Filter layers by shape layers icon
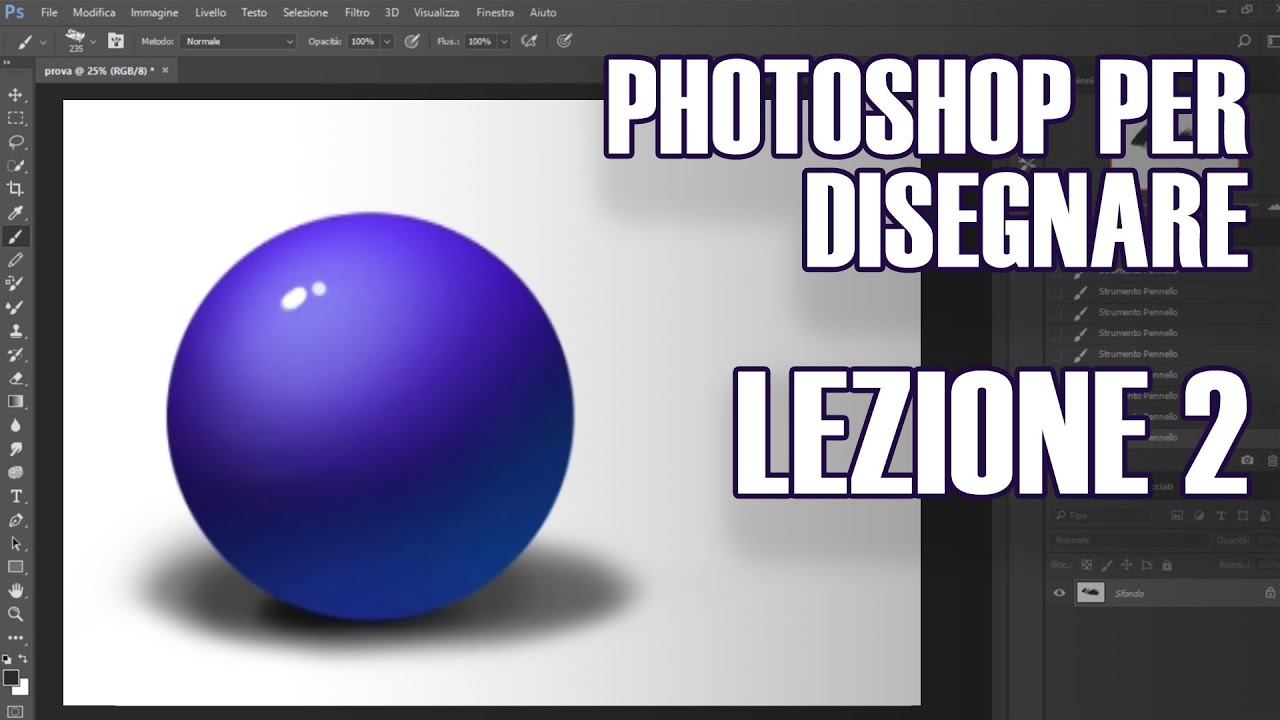Screen dimensions: 1280x720 pyautogui.click(x=1244, y=516)
